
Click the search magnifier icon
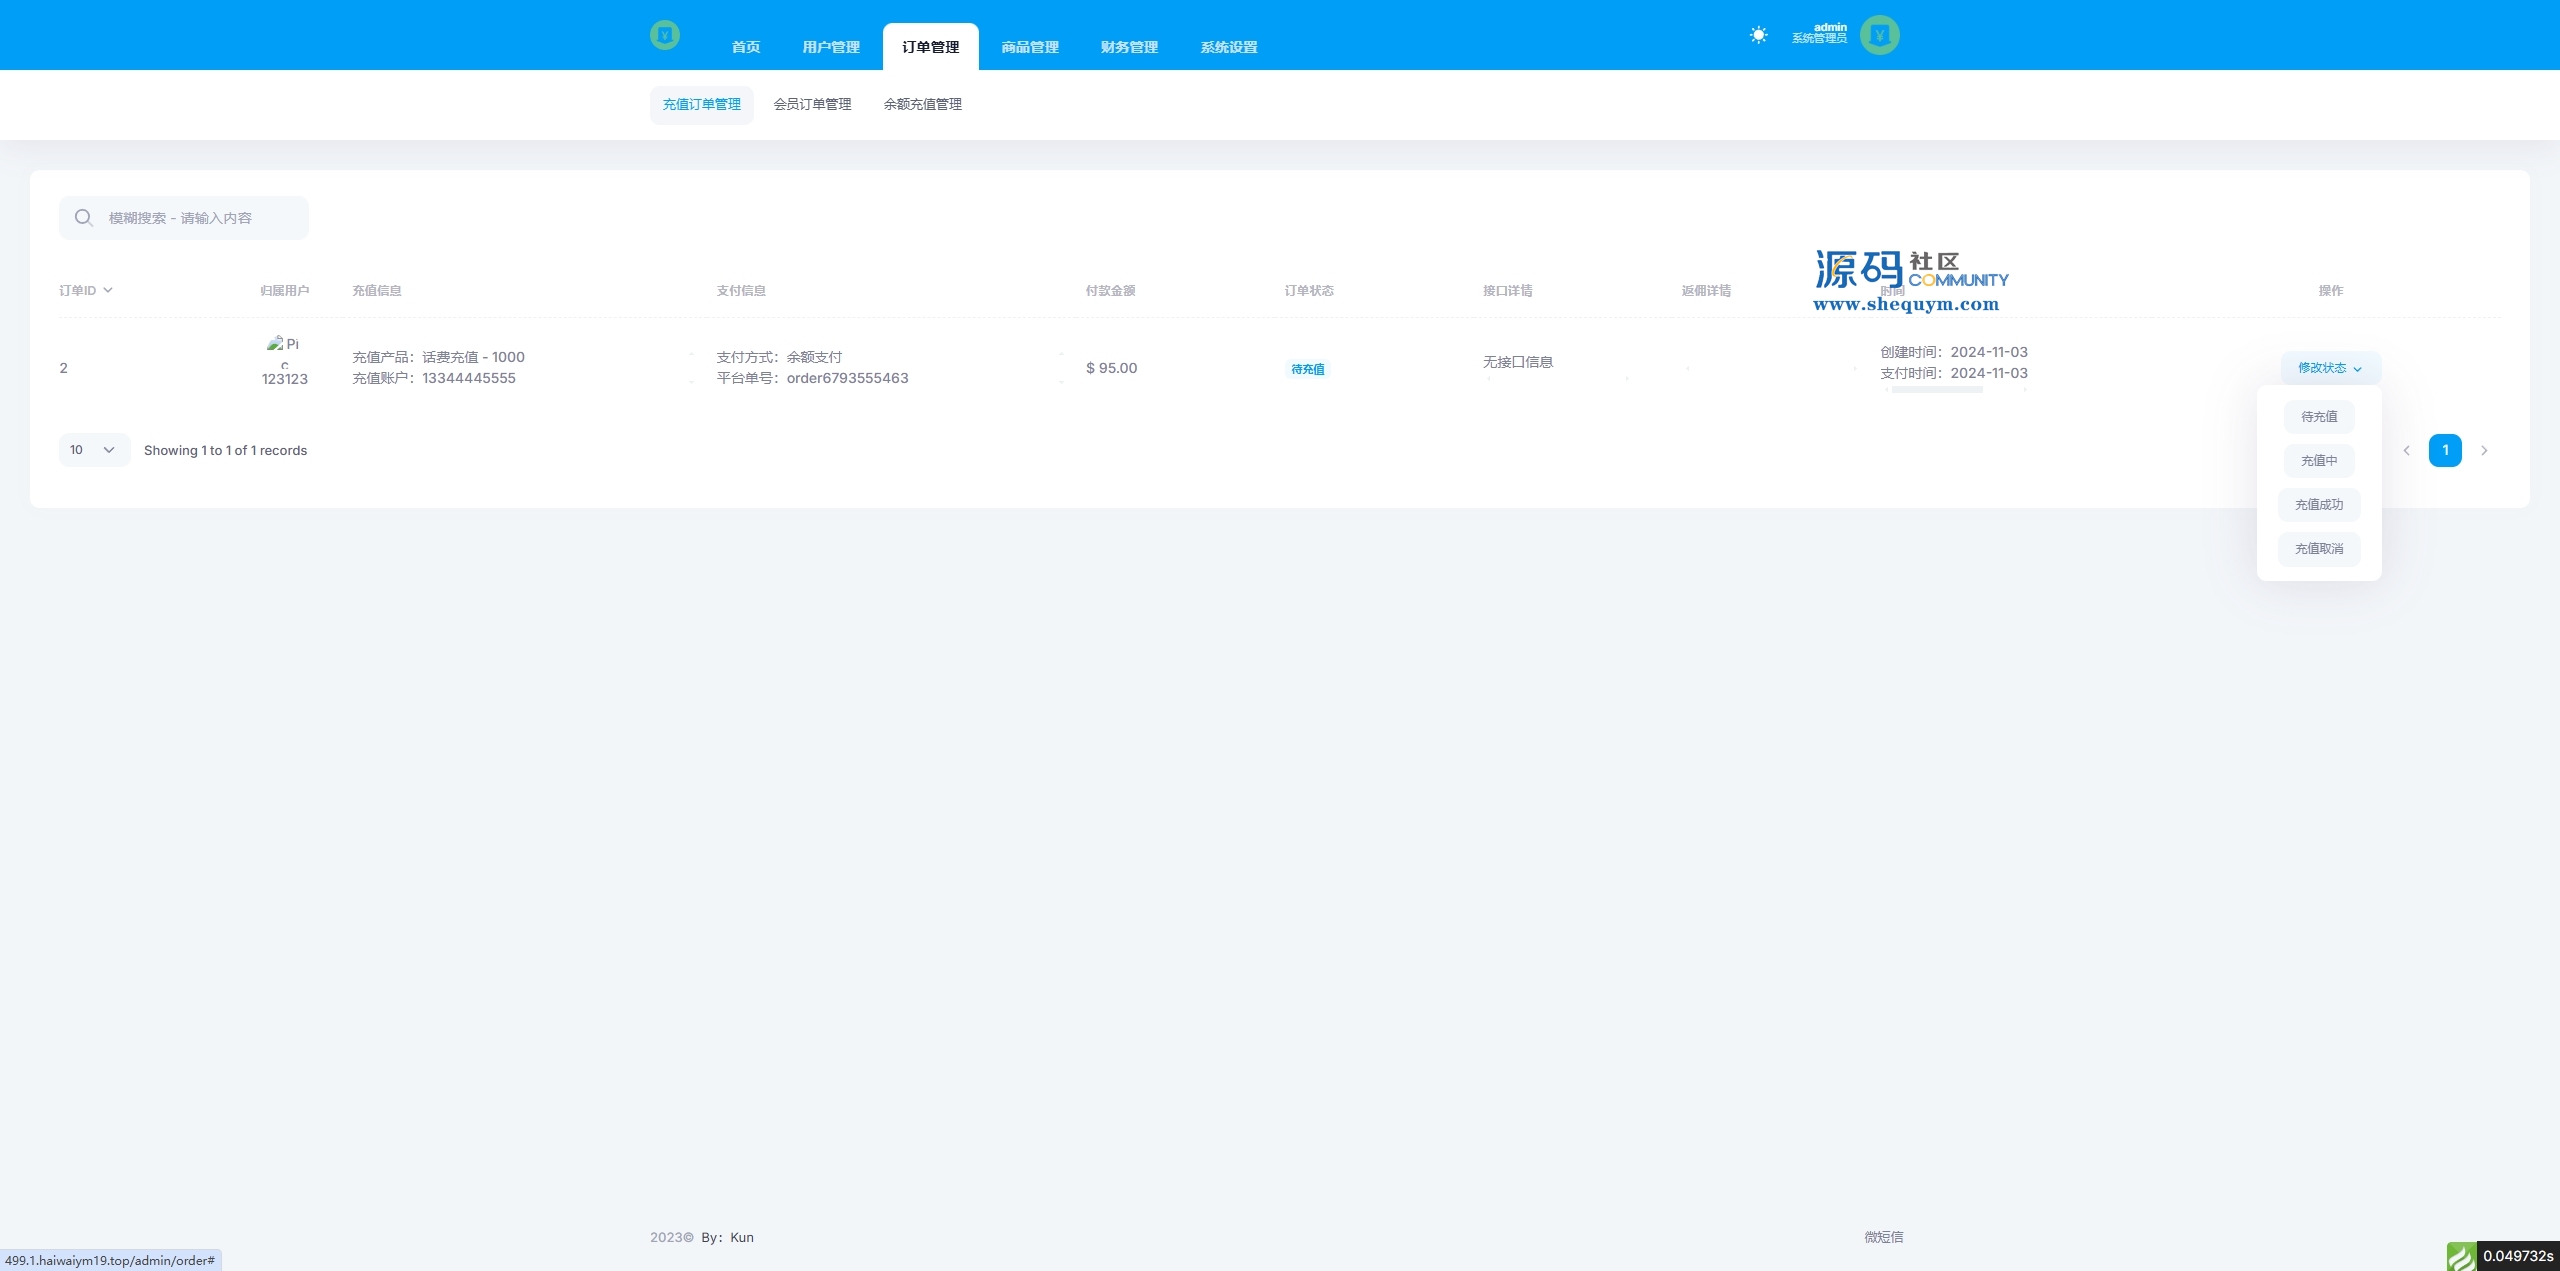tap(84, 218)
